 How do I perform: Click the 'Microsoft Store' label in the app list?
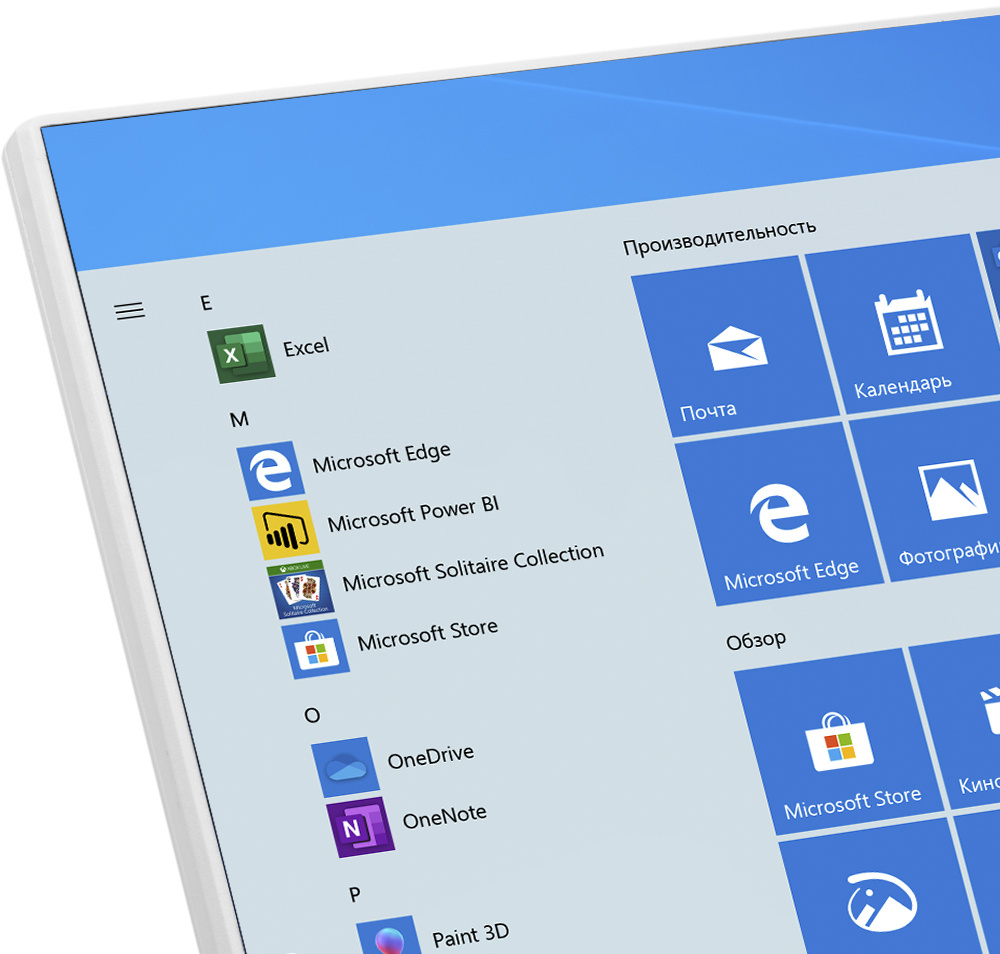click(x=427, y=635)
